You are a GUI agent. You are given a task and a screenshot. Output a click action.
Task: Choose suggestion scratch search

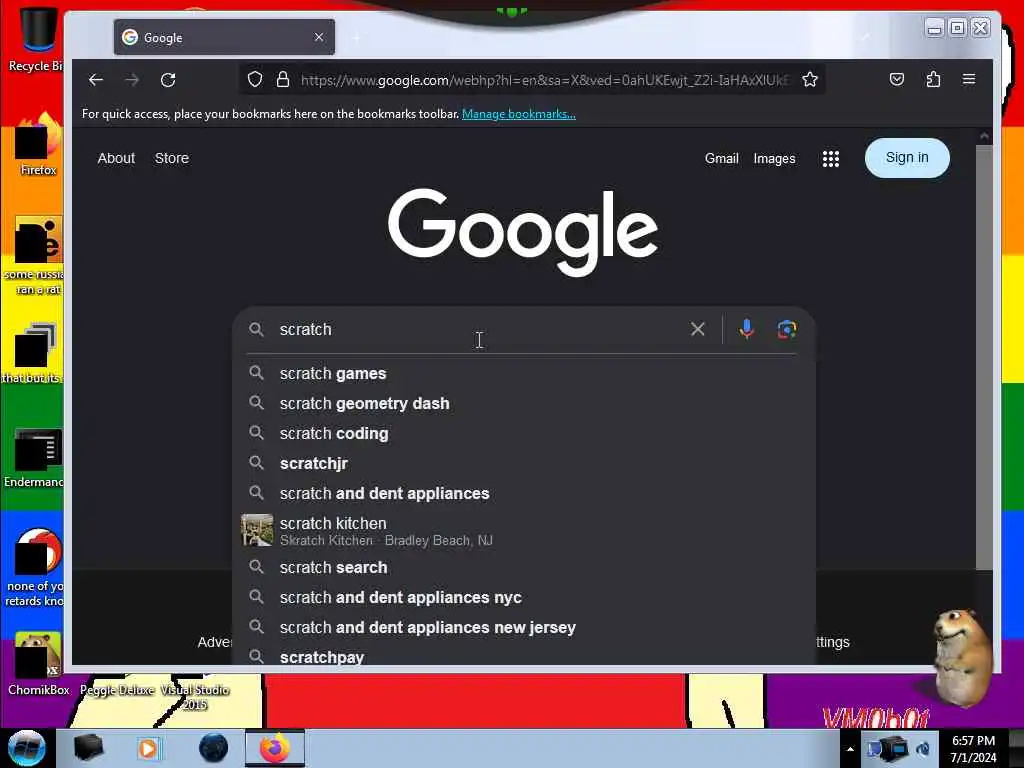tap(524, 568)
